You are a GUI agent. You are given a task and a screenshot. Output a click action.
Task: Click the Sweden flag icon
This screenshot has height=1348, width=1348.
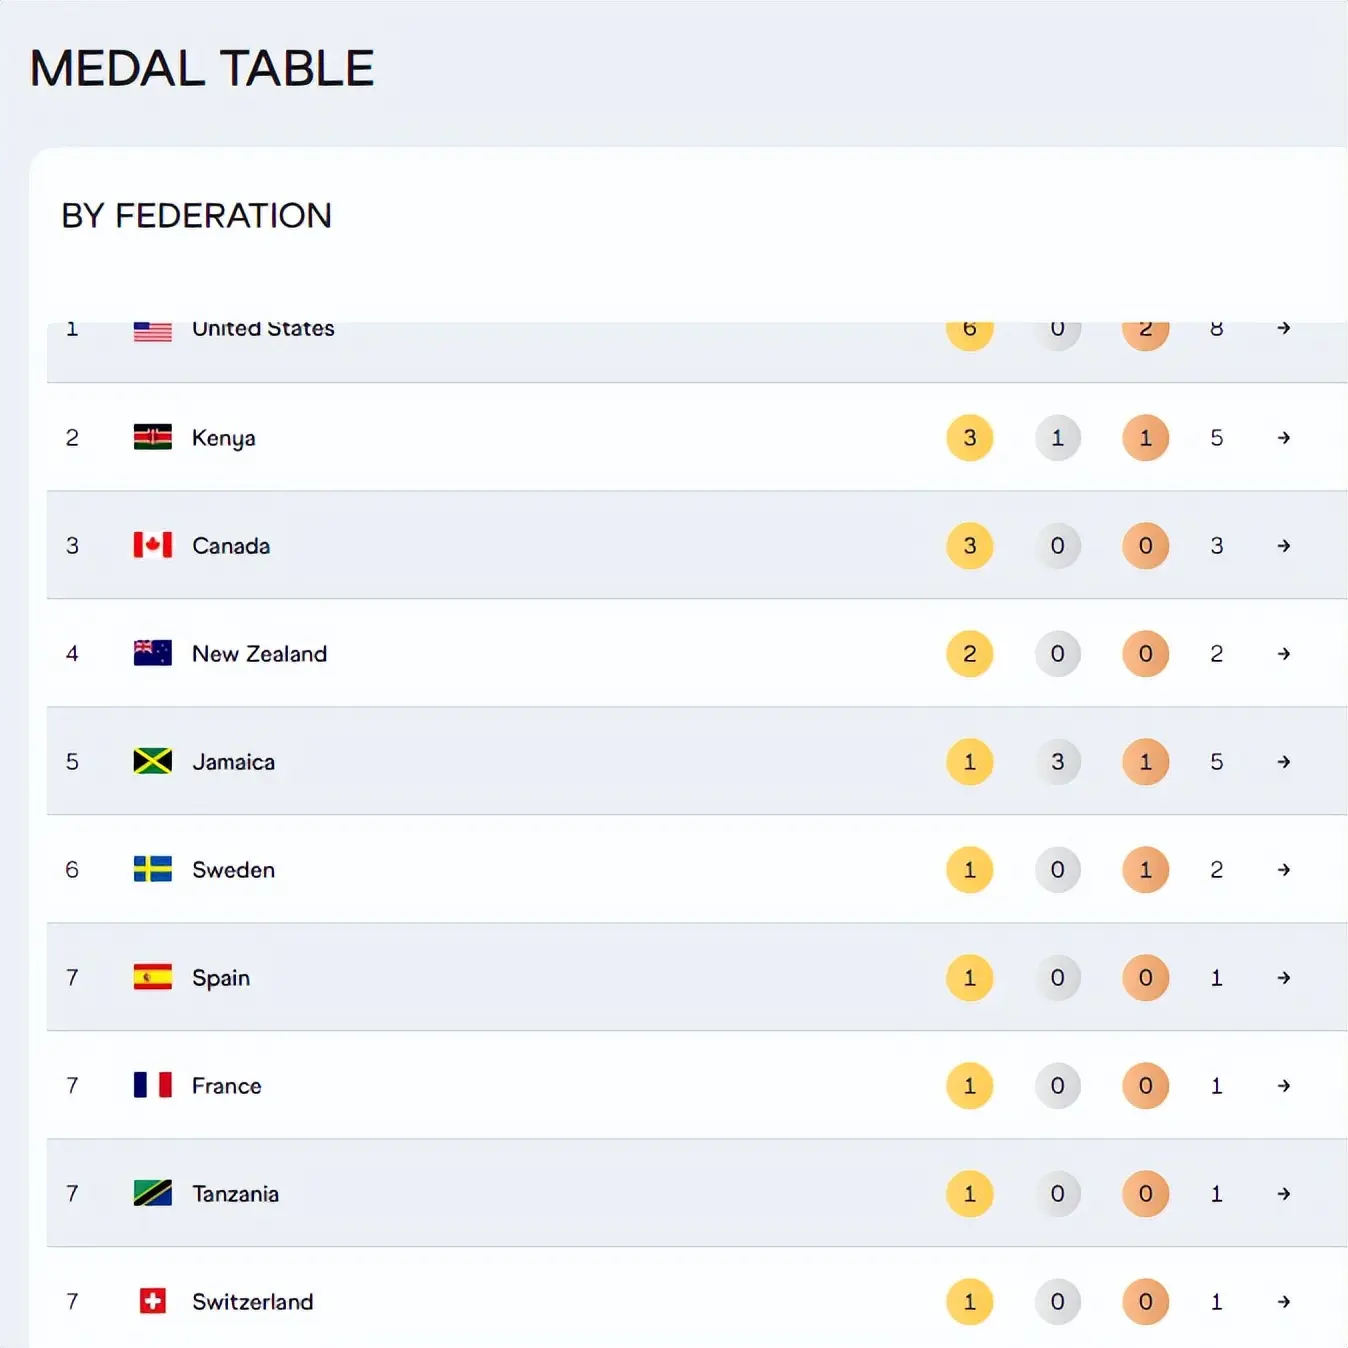(x=152, y=869)
